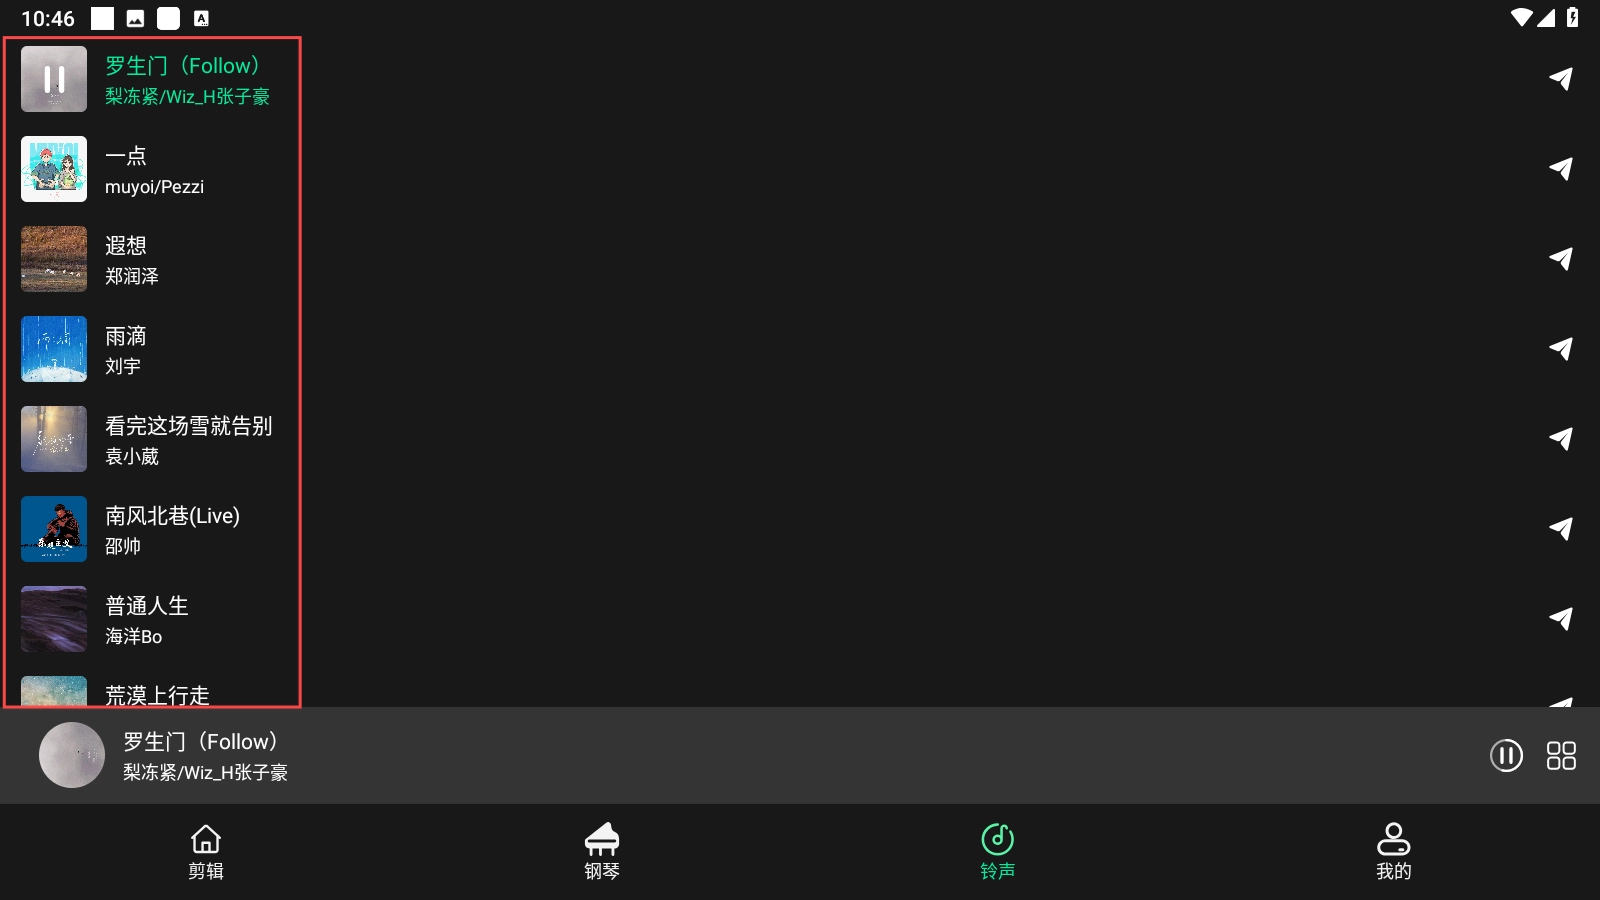Tap the send icon for 看完这场雪就告别
1600x900 pixels.
[1561, 438]
